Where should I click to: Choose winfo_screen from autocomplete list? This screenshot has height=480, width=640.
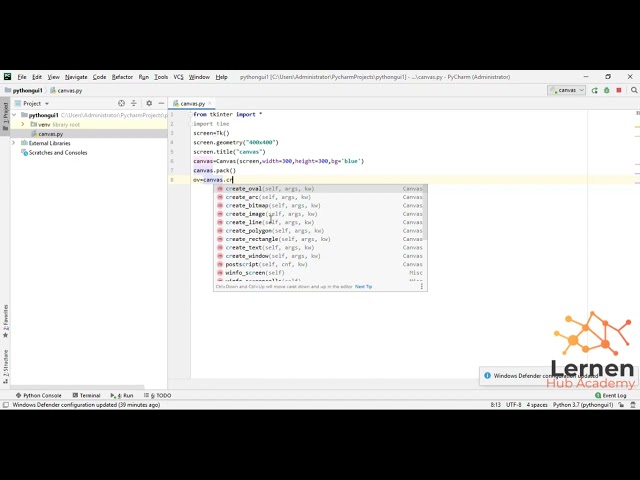320,273
